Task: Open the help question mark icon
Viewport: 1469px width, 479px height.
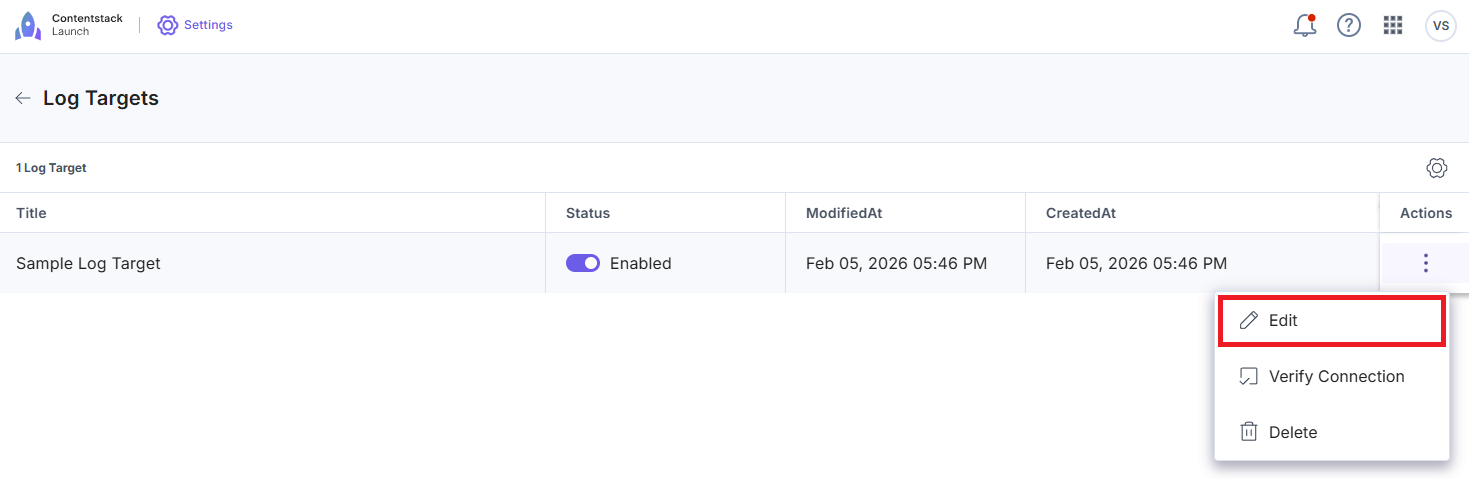Action: (x=1349, y=26)
